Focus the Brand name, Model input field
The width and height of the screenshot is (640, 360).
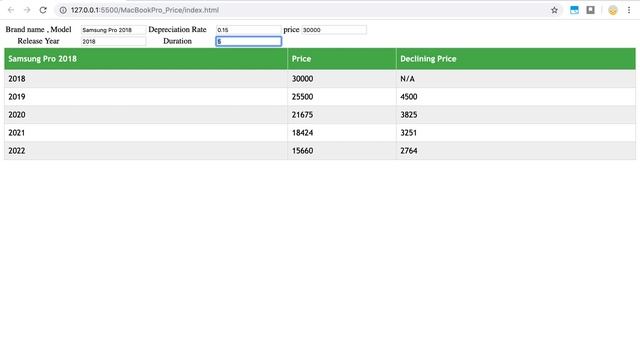coord(113,30)
